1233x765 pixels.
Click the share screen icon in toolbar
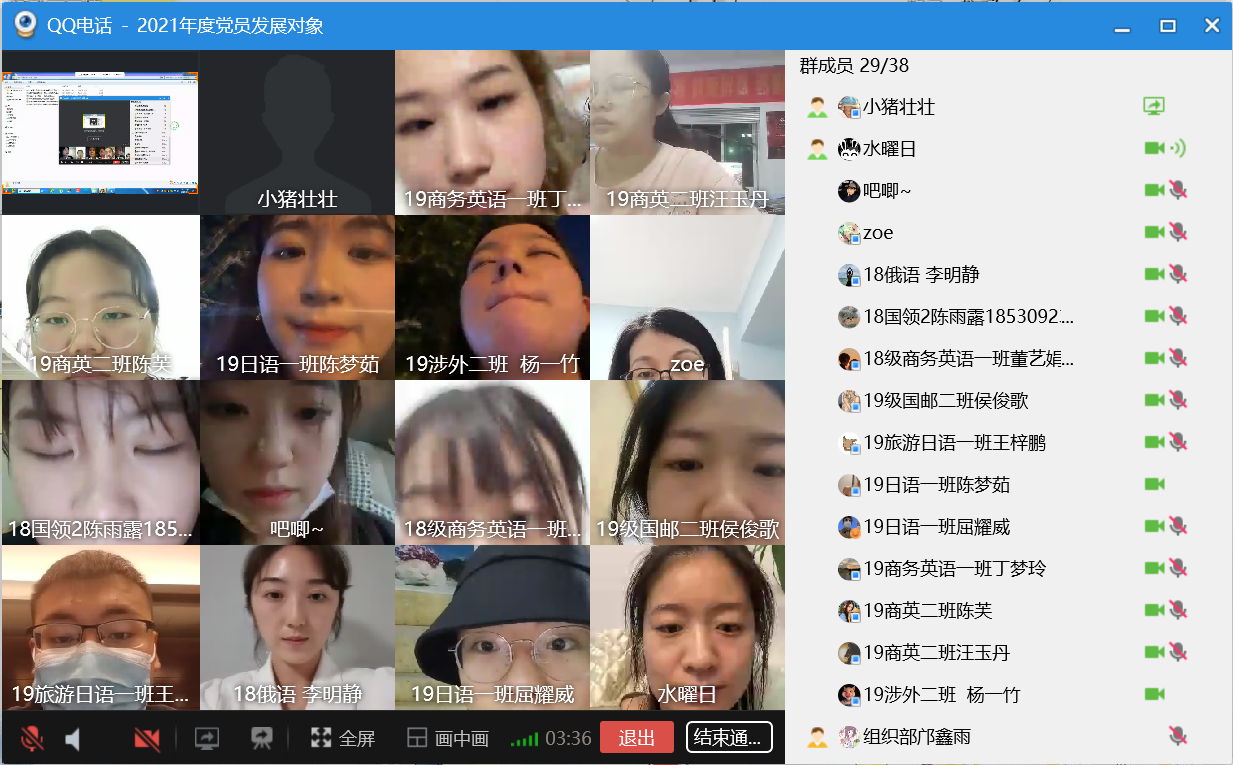click(x=207, y=739)
